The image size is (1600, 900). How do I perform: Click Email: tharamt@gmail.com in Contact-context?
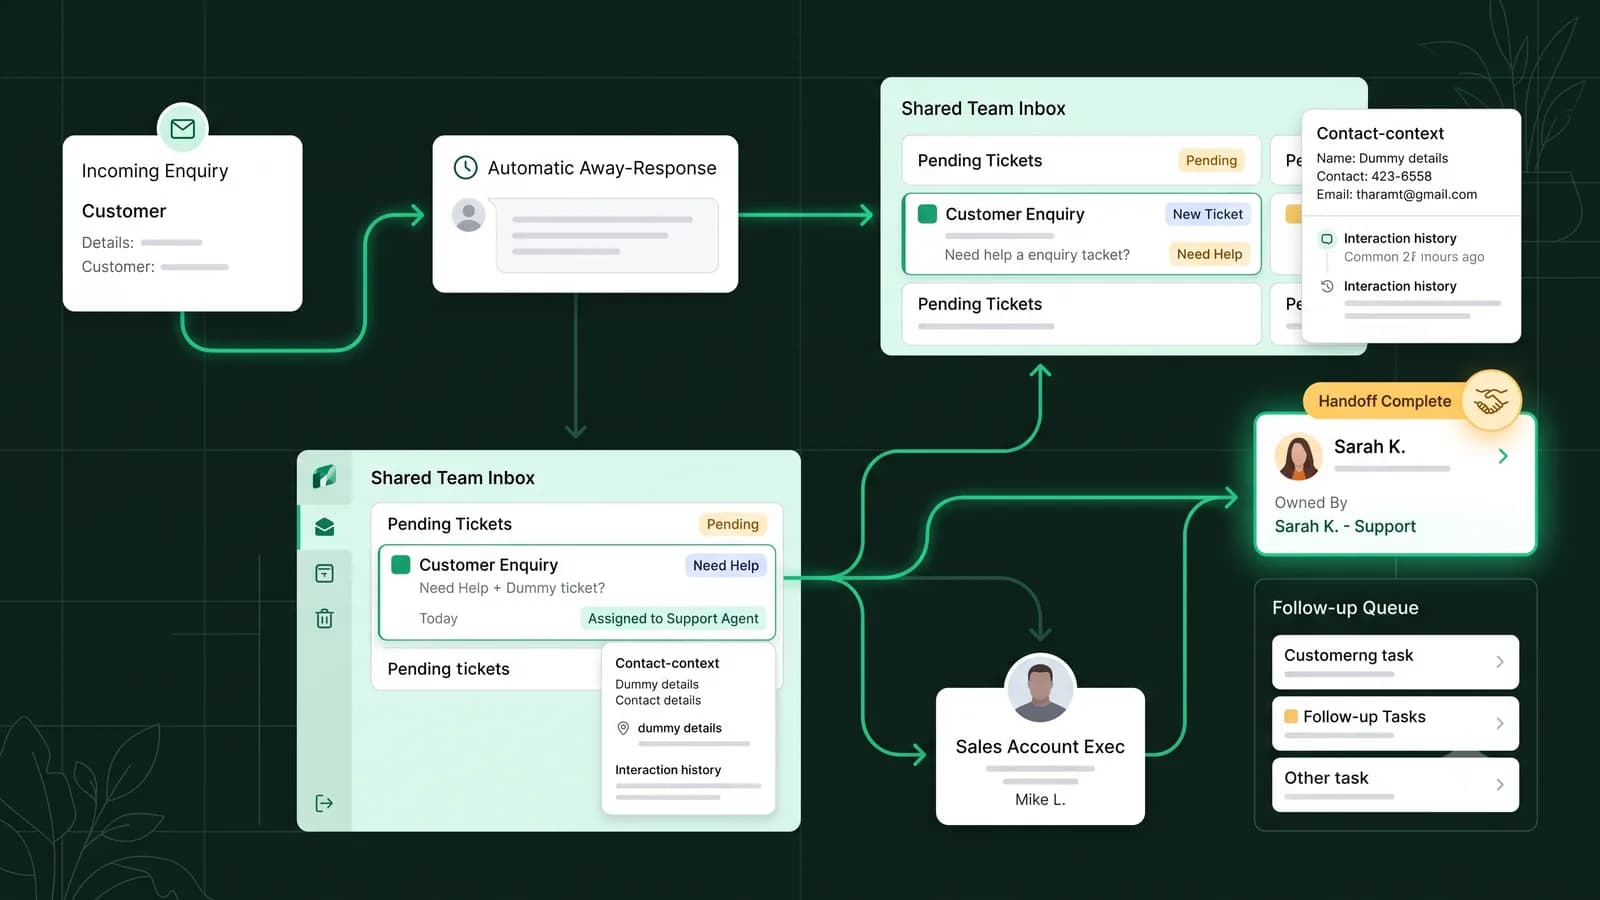pyautogui.click(x=1396, y=194)
